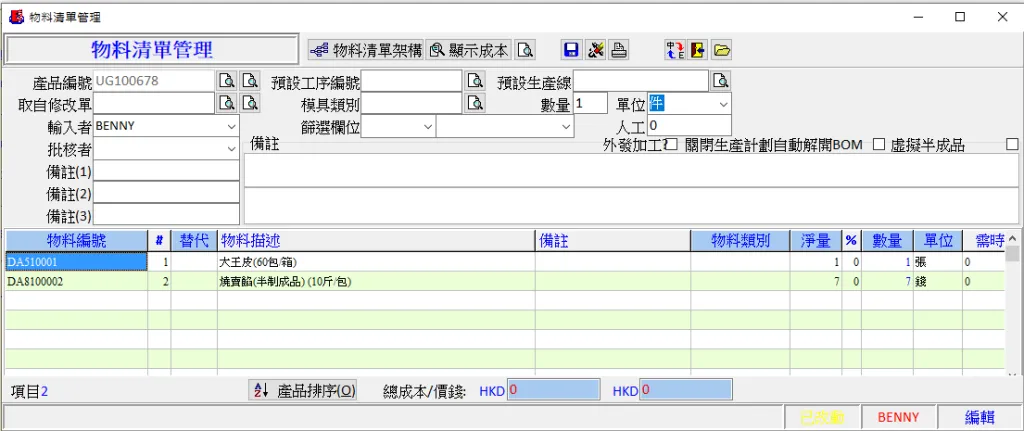Screen dimensions: 1024x431
Task: Click the 物料清單架構 button
Action: (365, 50)
